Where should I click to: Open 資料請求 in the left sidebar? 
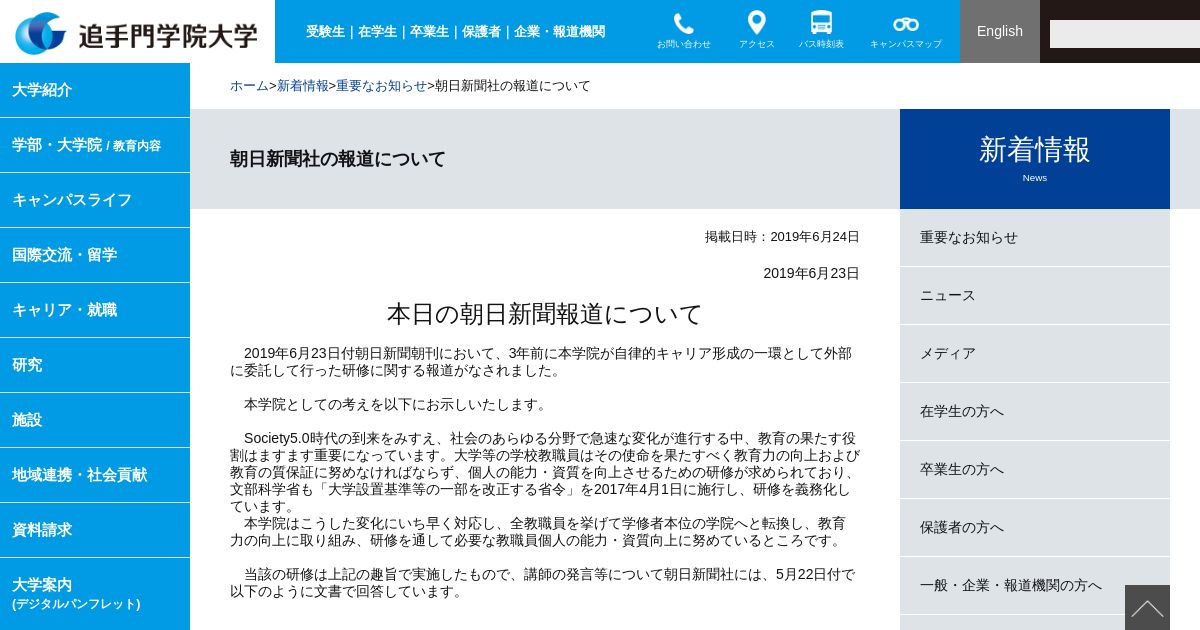coord(95,530)
